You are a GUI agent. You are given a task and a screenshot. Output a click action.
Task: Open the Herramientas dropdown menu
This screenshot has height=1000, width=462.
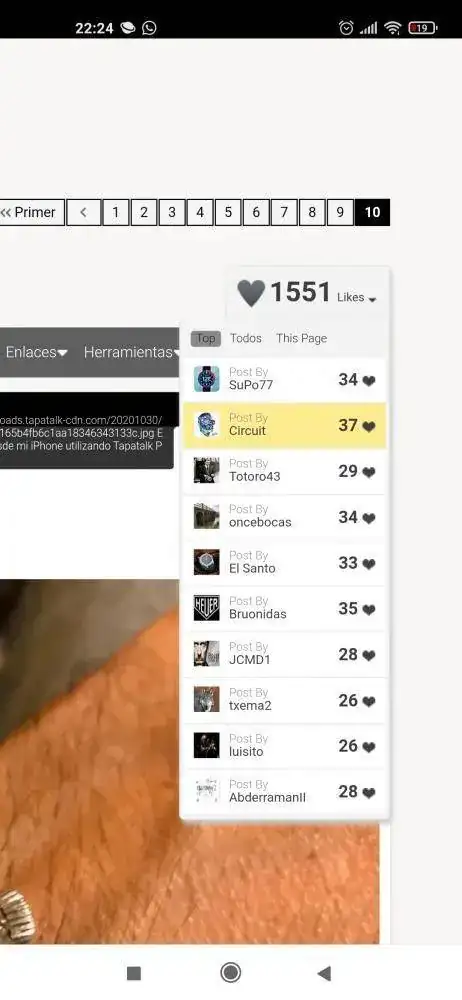point(131,352)
